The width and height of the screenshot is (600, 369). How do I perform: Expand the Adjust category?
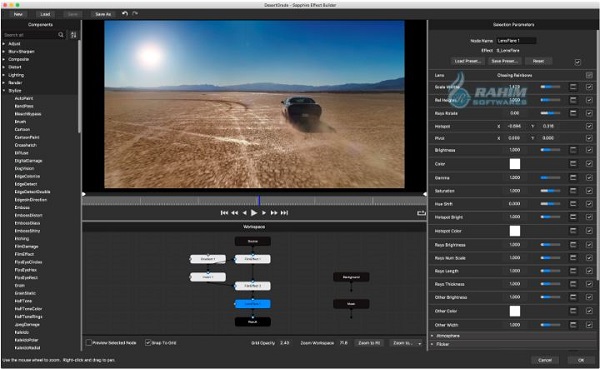[x=4, y=44]
